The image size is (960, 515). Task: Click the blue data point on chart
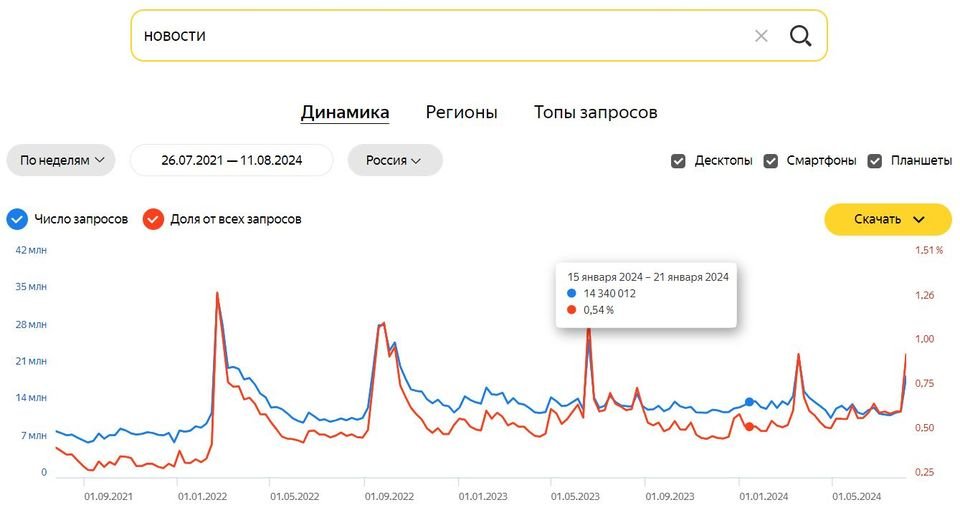coord(749,402)
